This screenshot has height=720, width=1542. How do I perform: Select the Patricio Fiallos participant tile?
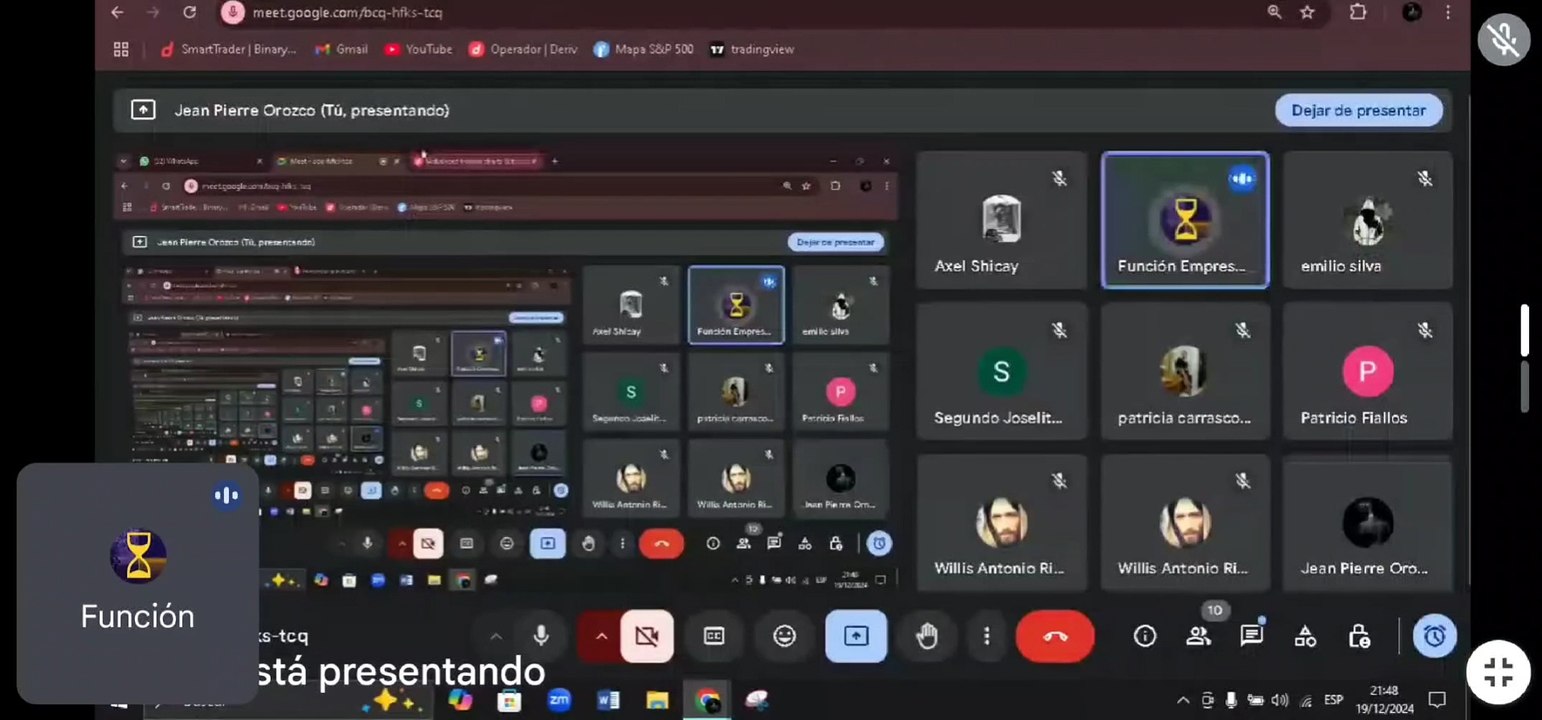1367,371
